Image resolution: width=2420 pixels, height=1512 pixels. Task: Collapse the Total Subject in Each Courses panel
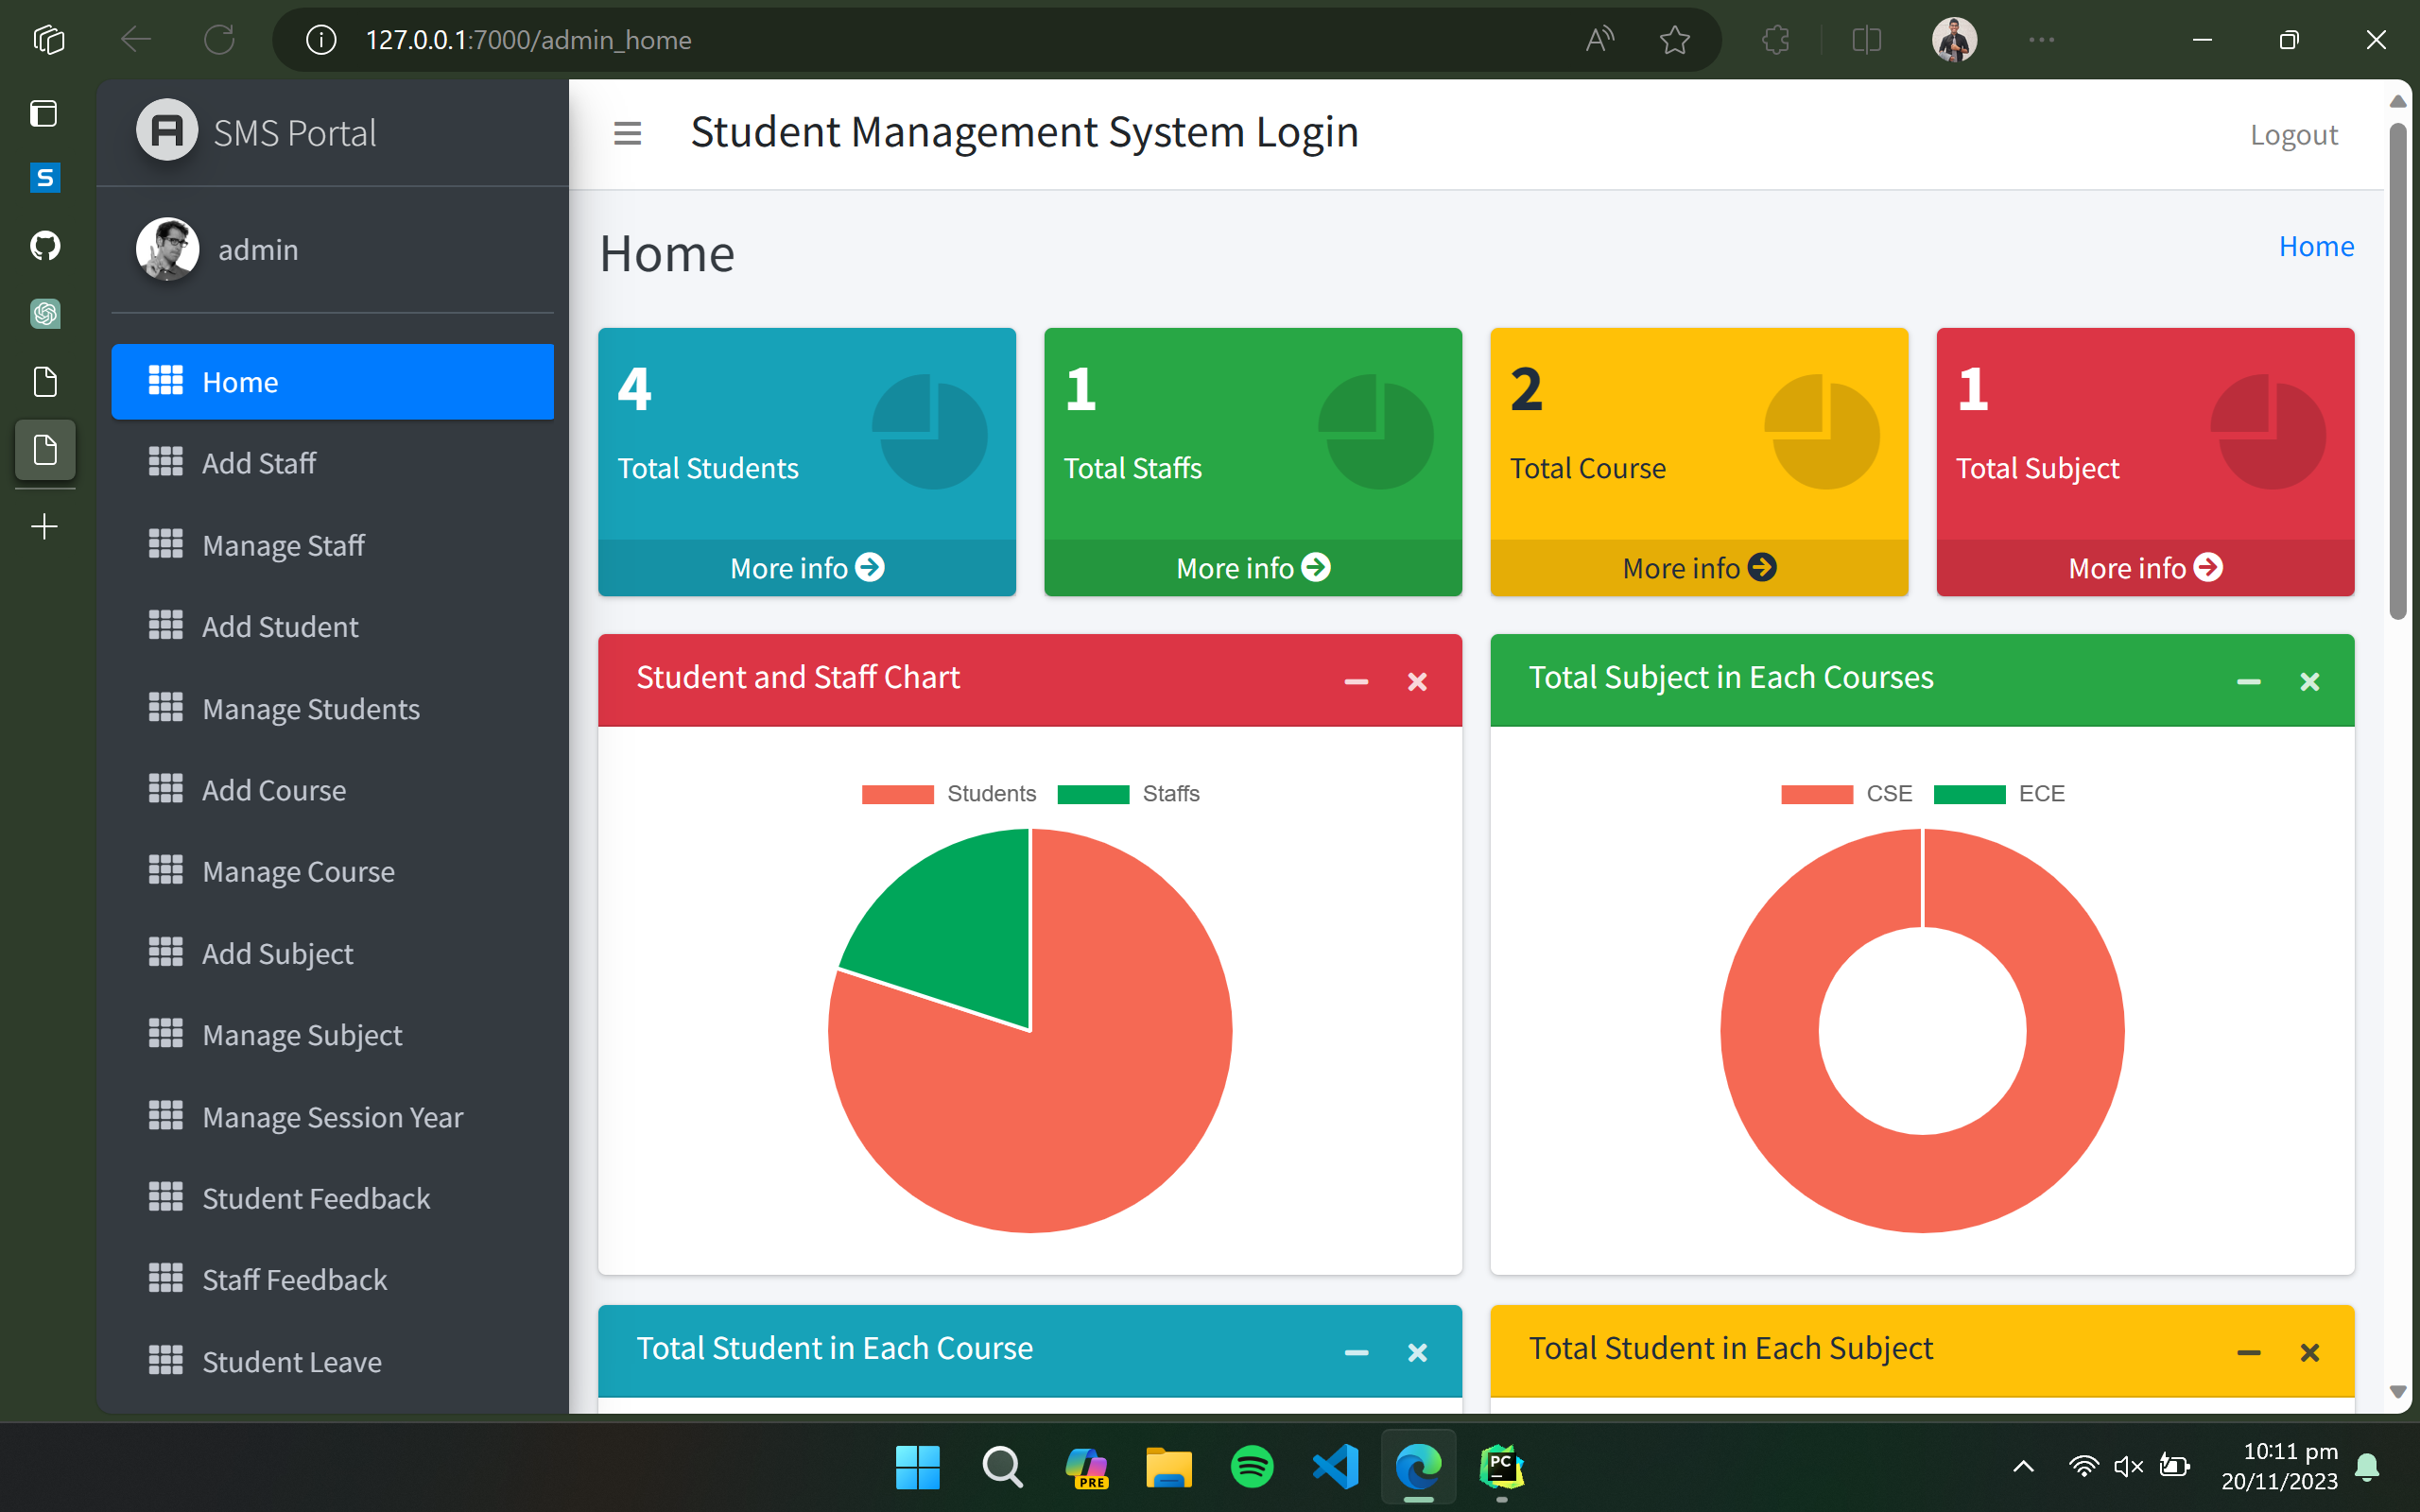tap(2249, 681)
